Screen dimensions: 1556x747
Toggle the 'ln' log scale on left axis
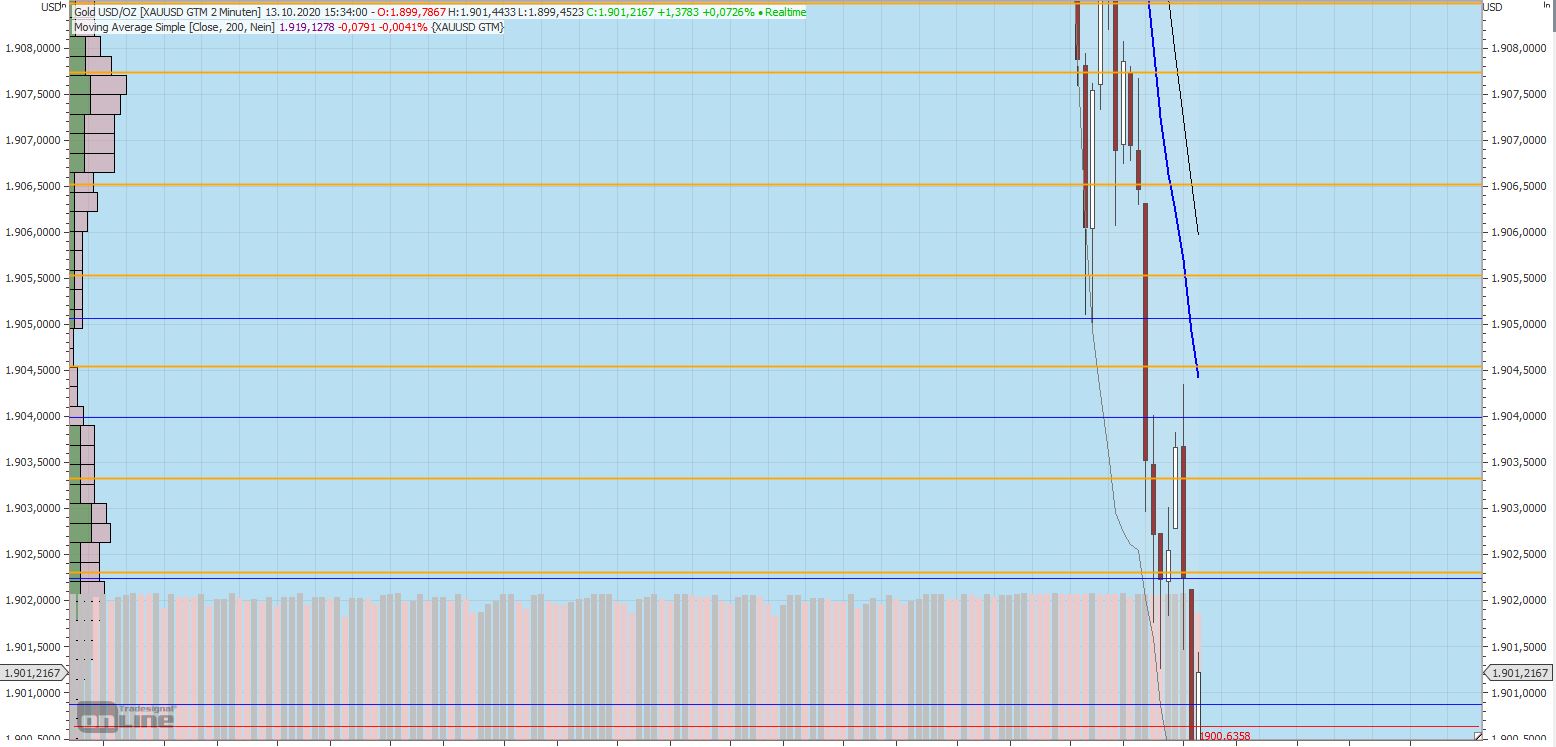tap(63, 5)
